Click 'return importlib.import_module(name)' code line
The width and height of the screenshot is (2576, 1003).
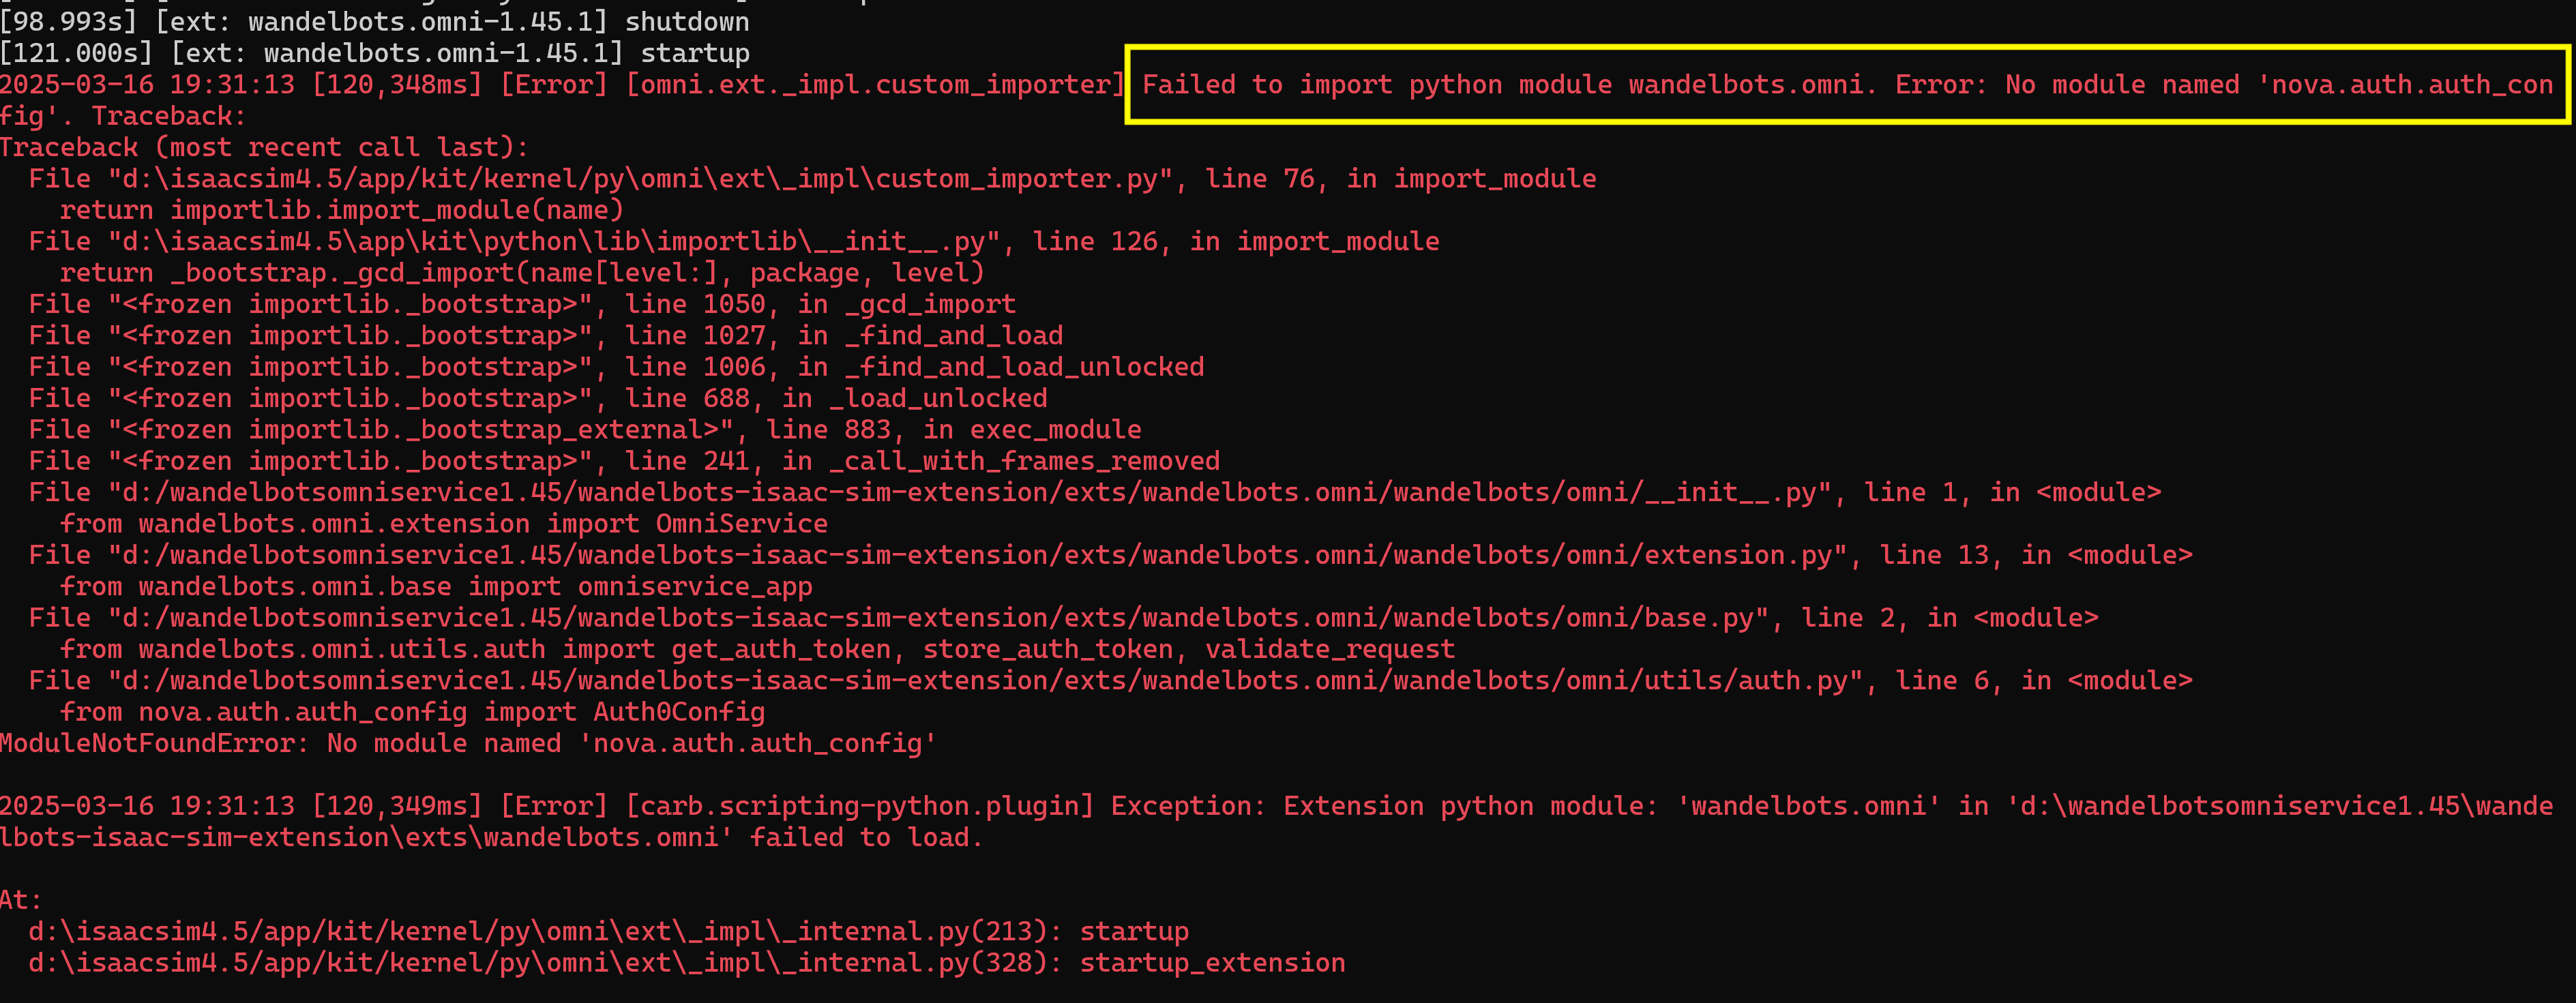coord(341,210)
